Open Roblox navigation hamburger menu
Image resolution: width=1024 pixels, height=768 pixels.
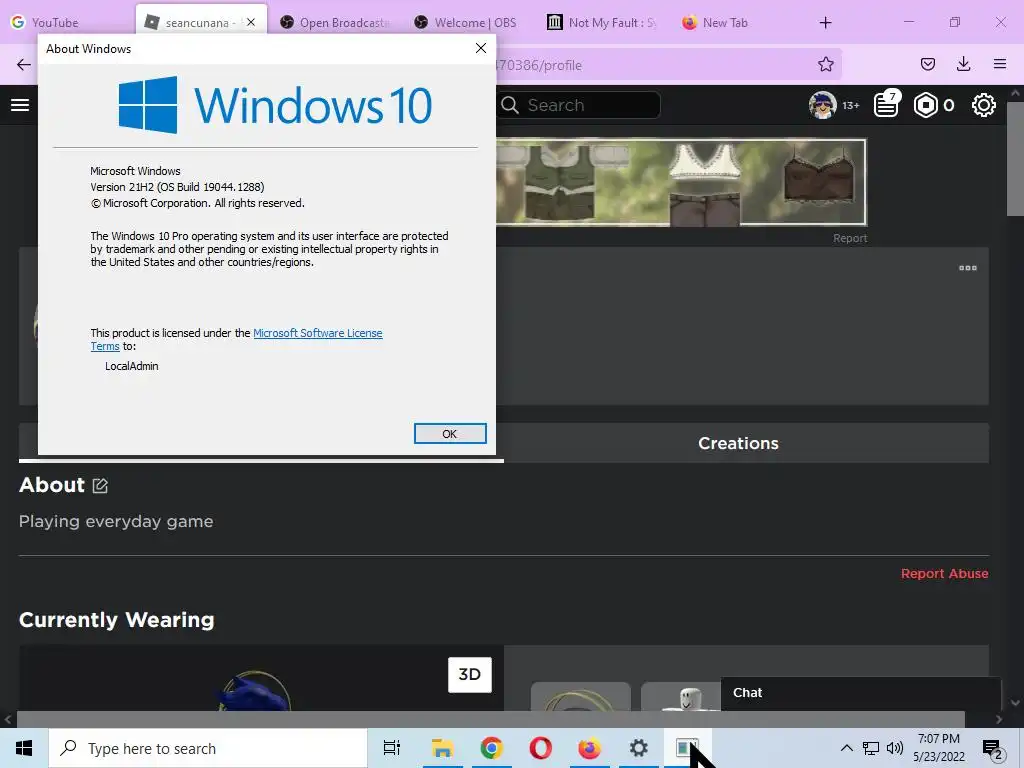click(20, 105)
